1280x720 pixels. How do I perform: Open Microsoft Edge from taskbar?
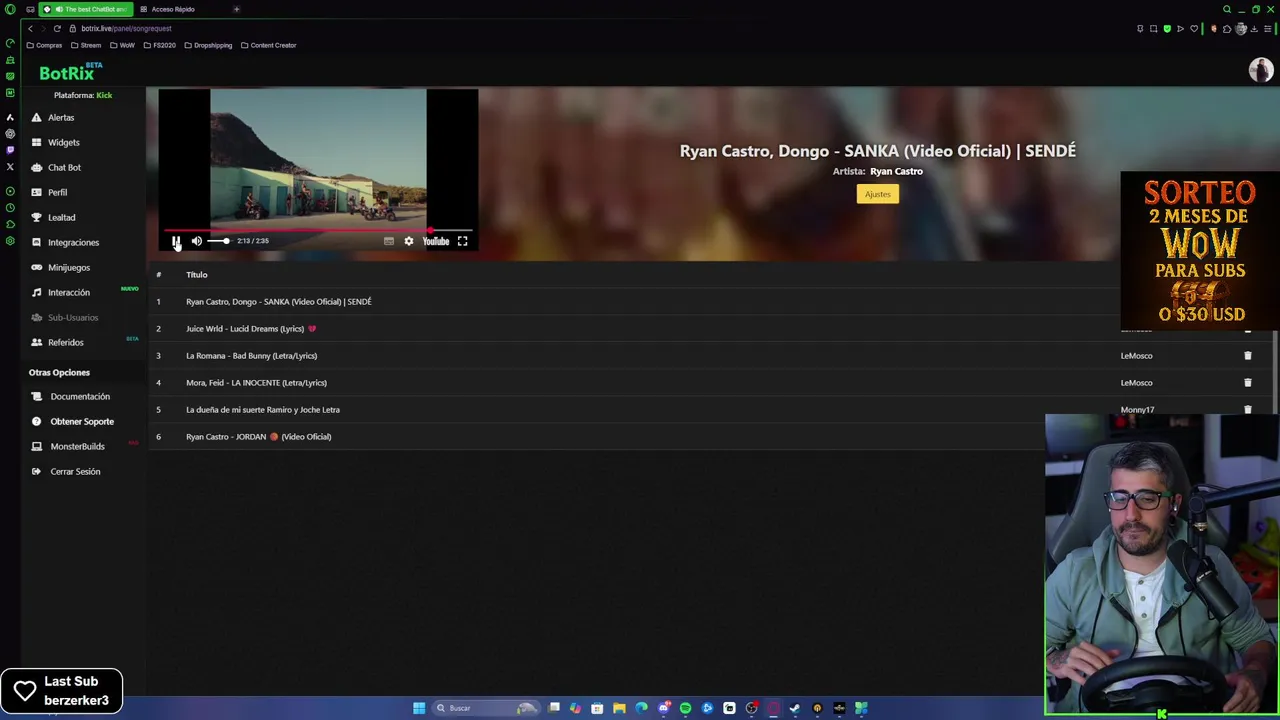tap(641, 708)
